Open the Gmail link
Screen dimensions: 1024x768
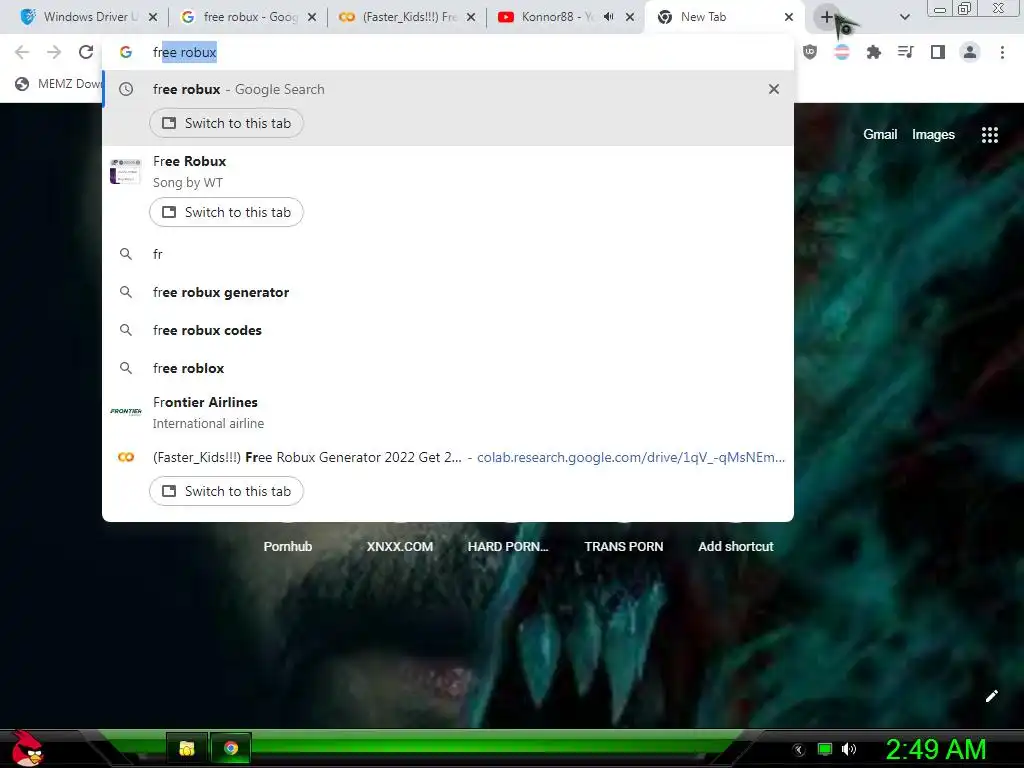tap(880, 135)
